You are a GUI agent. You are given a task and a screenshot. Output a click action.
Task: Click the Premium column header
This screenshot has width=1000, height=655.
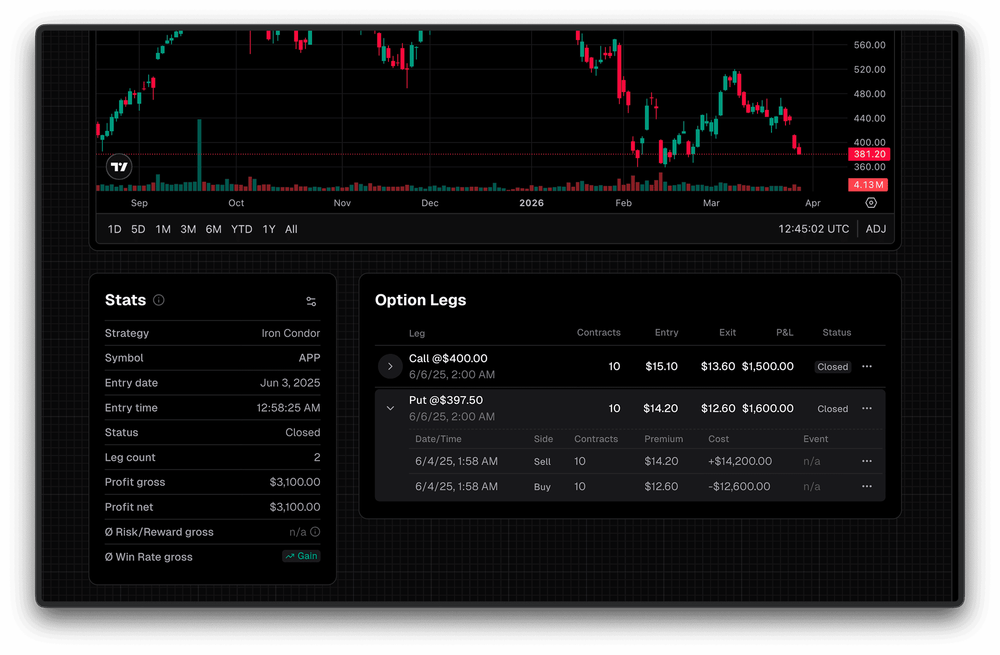click(663, 439)
